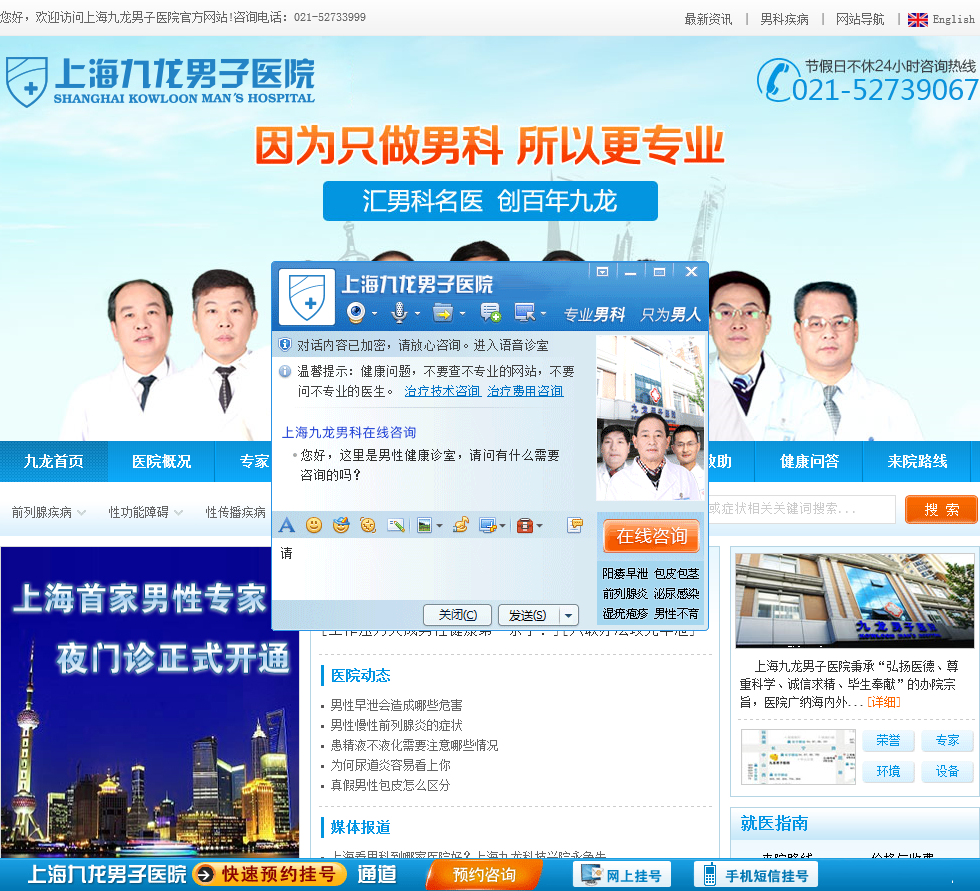Image resolution: width=980 pixels, height=891 pixels.
Task: Open the 健康问答 navigation tab
Action: pos(809,461)
